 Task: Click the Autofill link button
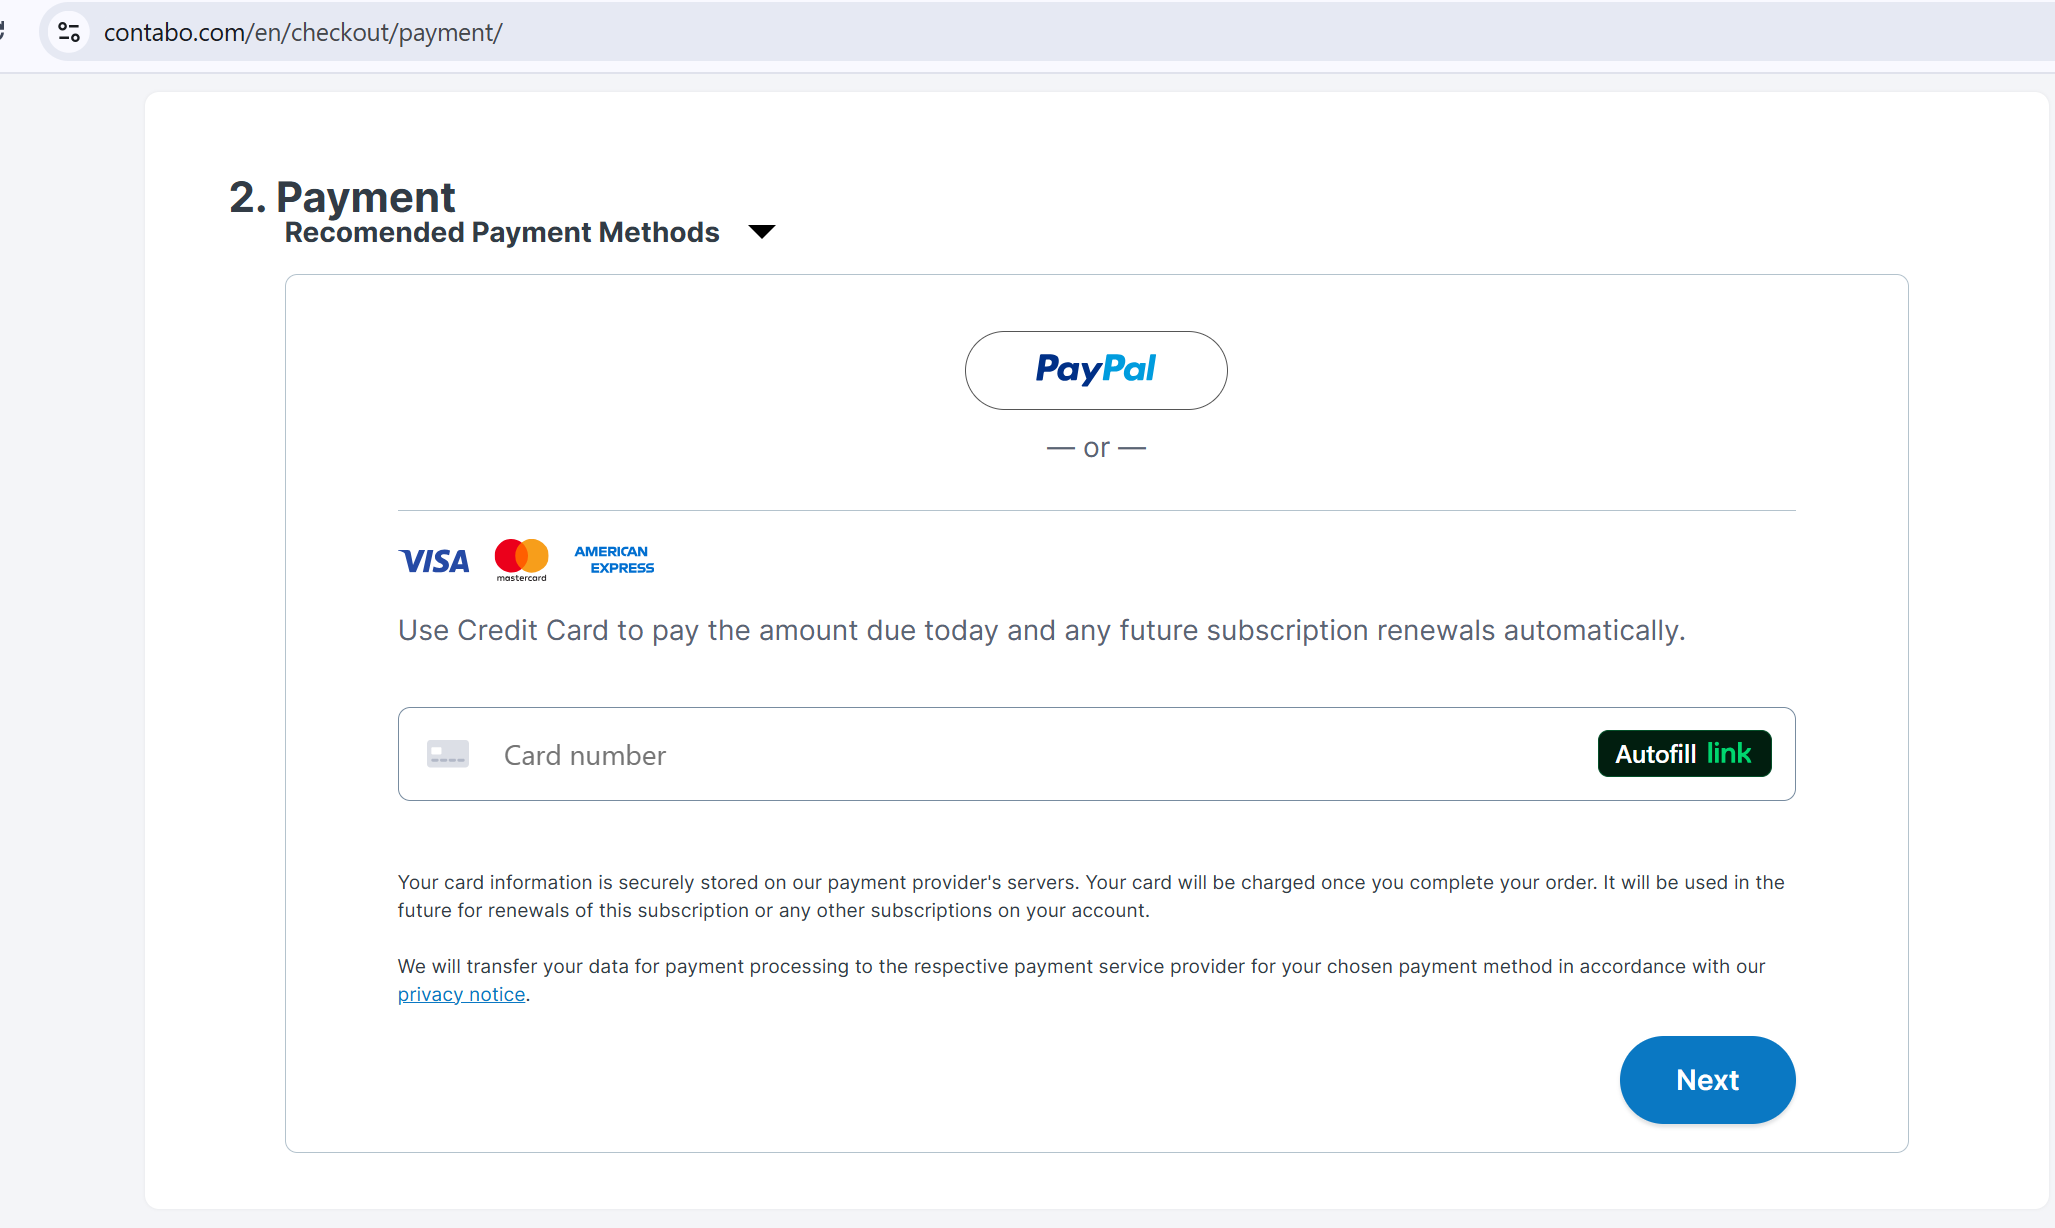click(1684, 754)
